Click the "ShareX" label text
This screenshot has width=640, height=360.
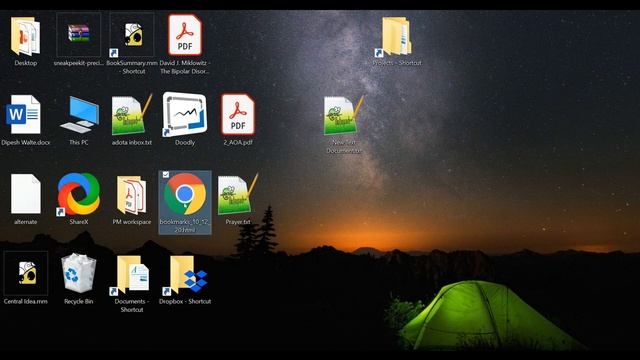pyautogui.click(x=79, y=222)
